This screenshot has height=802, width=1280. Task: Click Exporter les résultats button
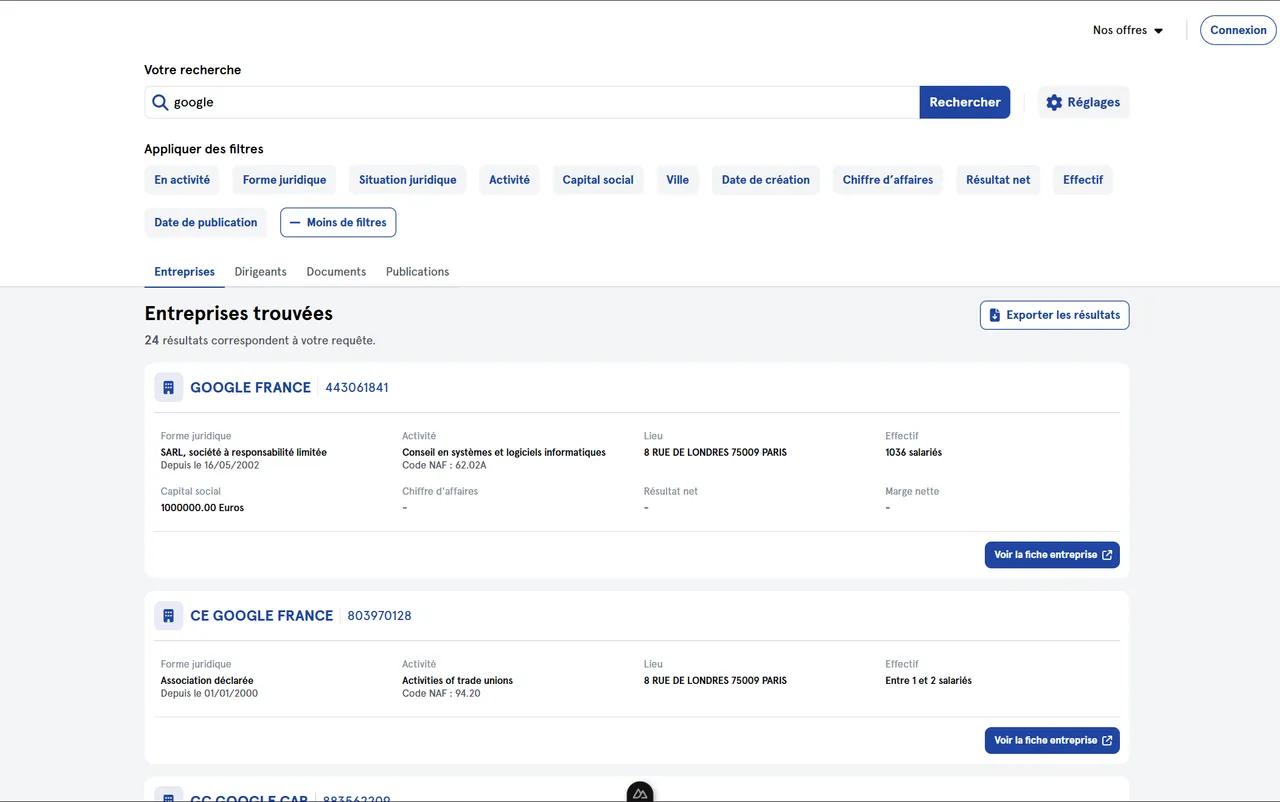coord(1055,315)
